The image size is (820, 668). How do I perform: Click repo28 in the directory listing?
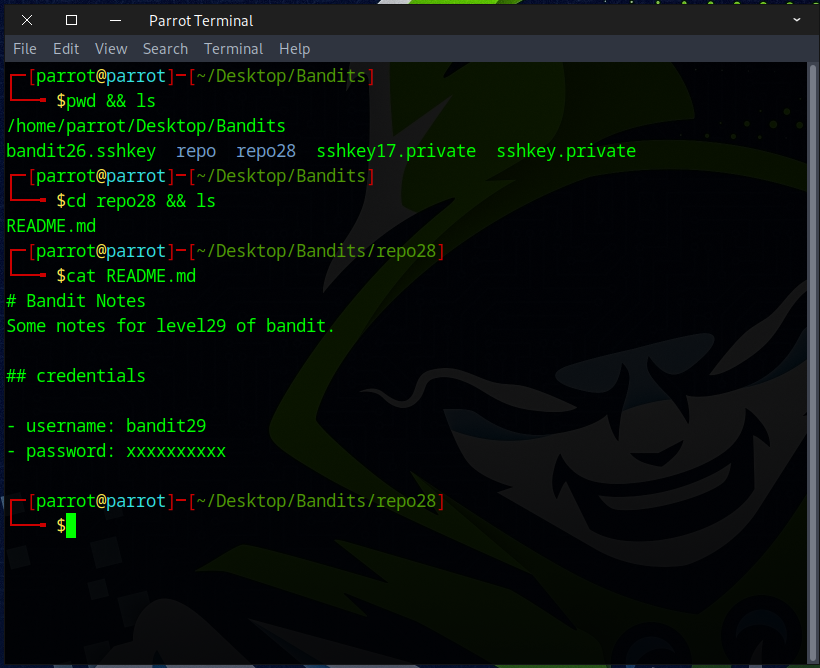tap(266, 152)
